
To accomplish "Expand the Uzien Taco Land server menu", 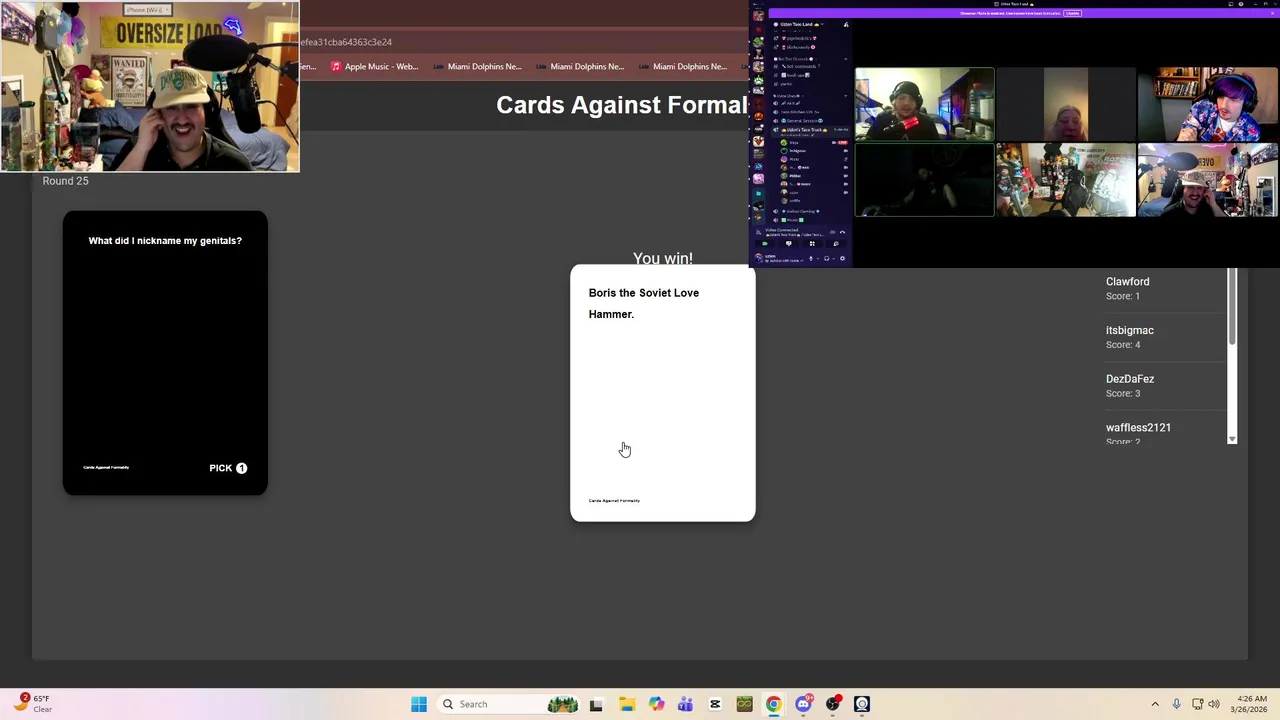I will click(800, 24).
